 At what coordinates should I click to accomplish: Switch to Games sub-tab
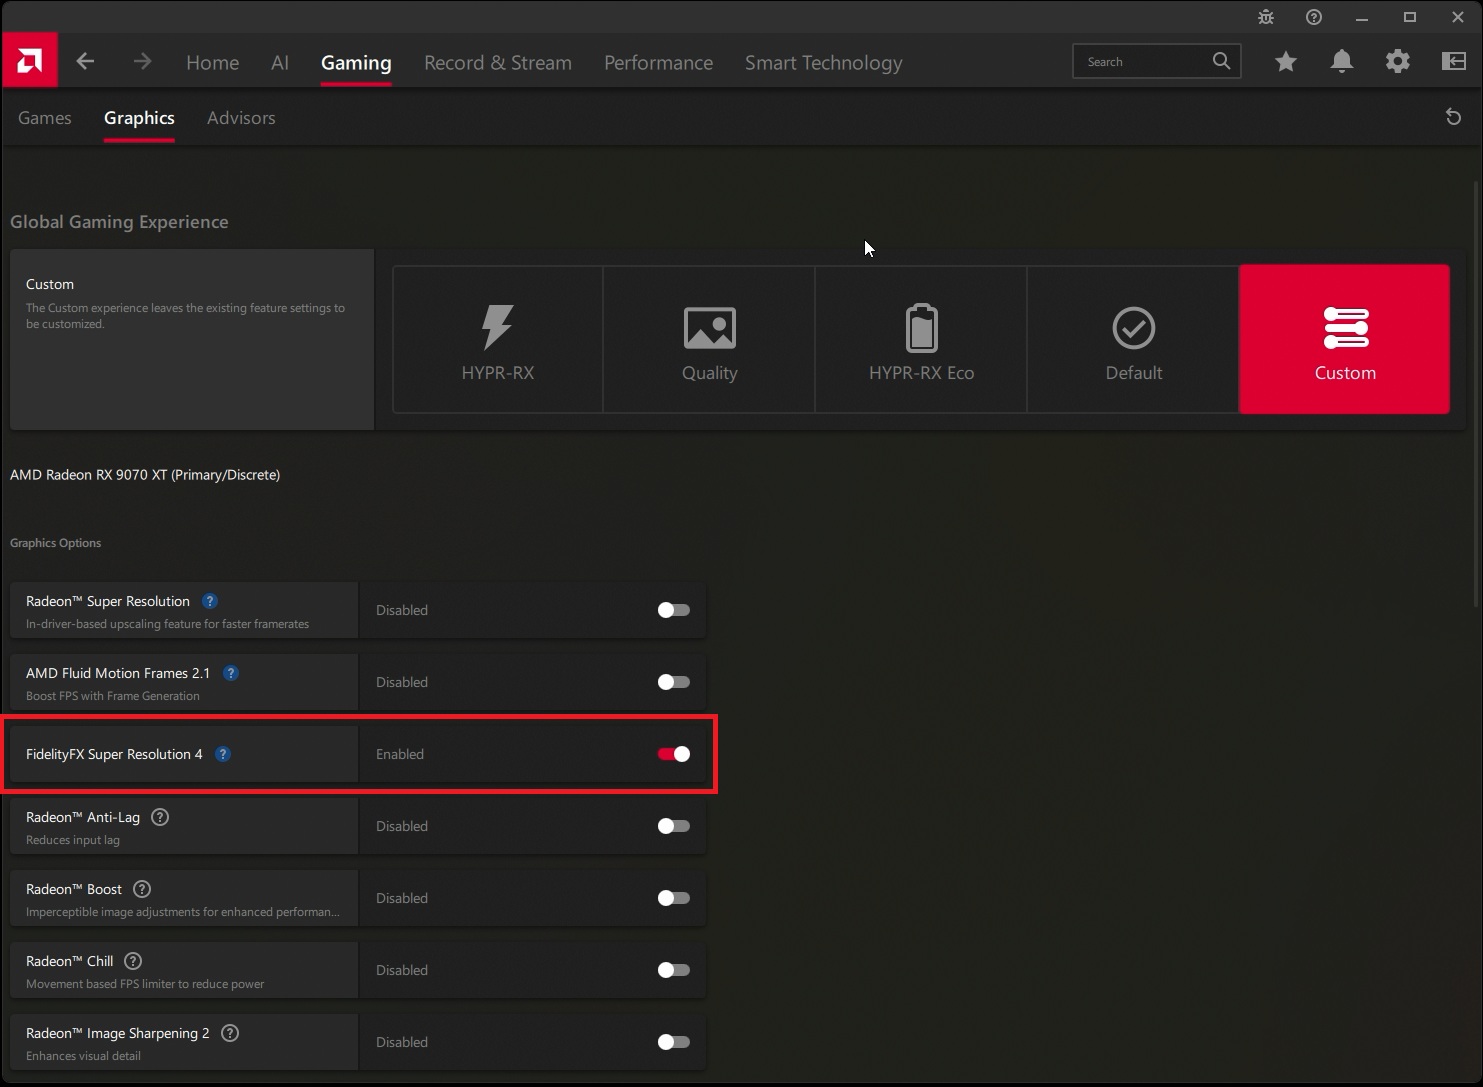[x=45, y=117]
